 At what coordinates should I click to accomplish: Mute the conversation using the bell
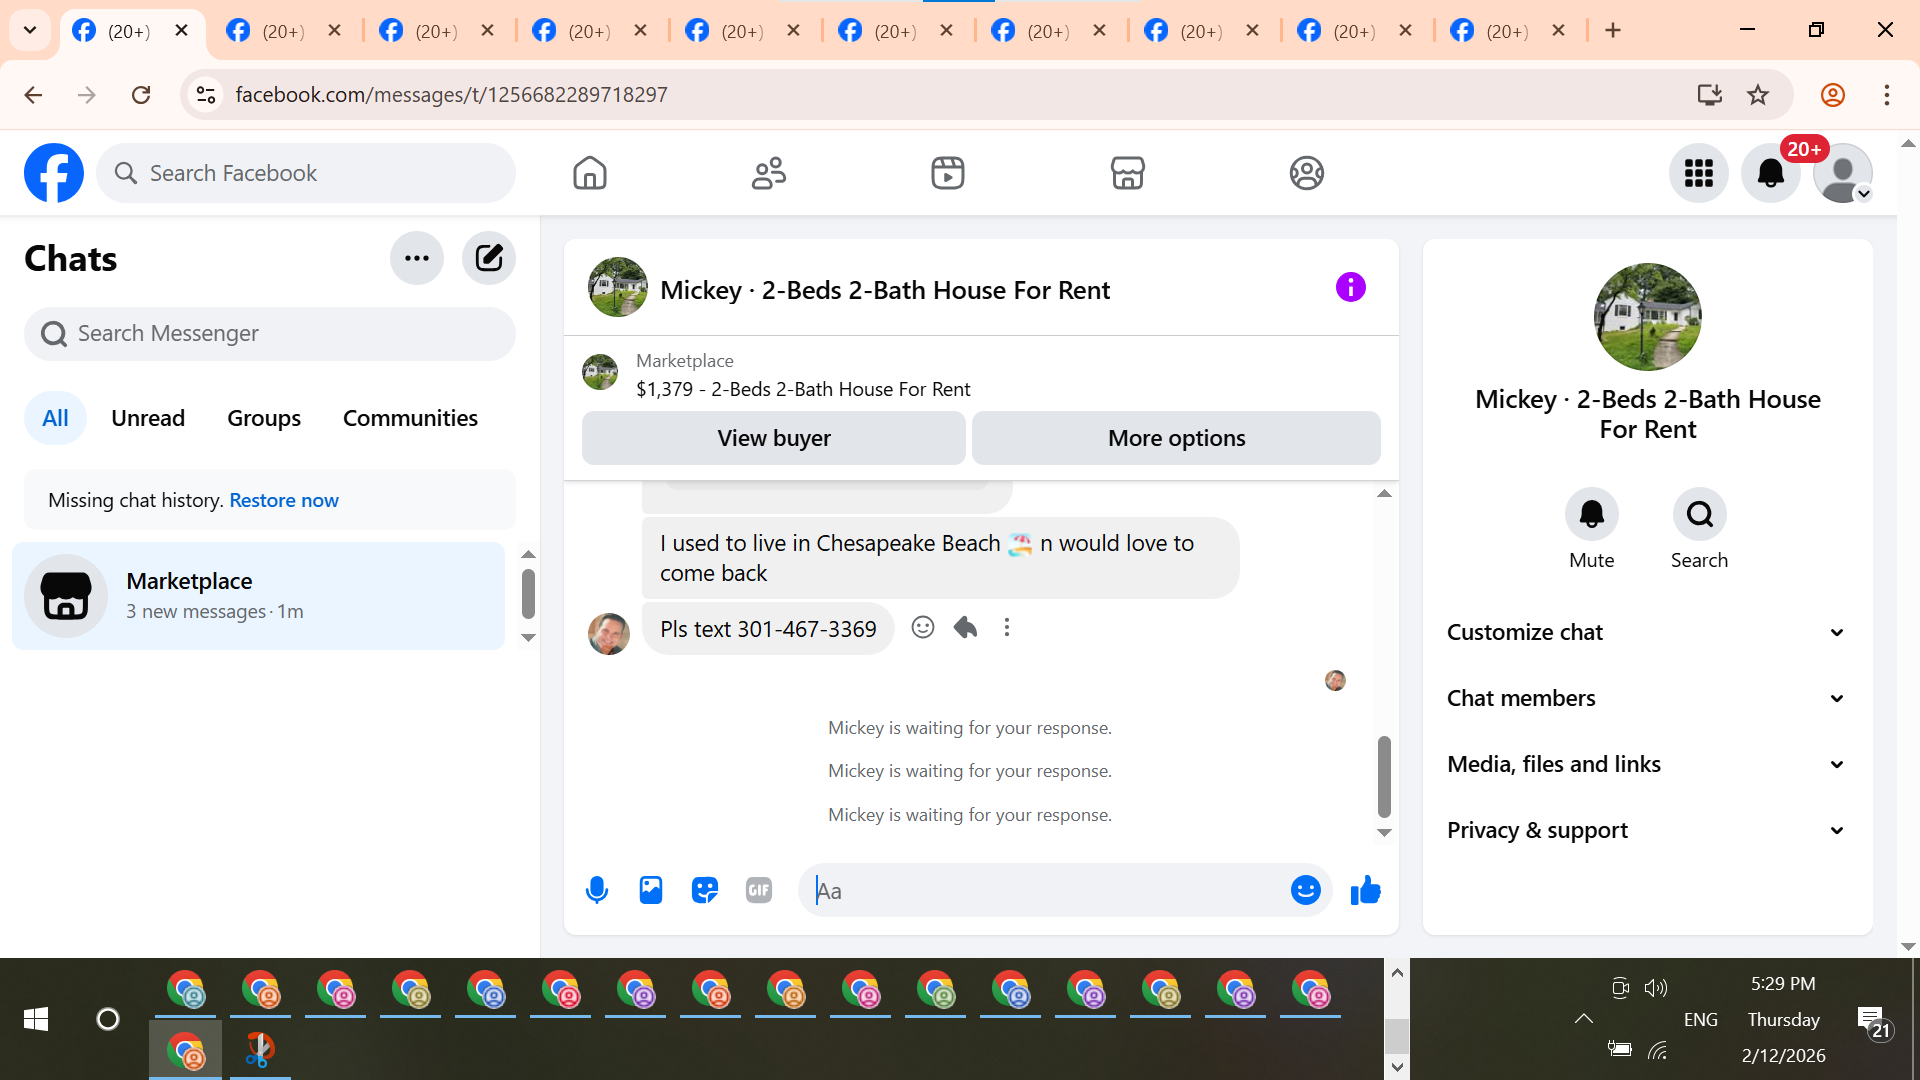click(x=1592, y=514)
